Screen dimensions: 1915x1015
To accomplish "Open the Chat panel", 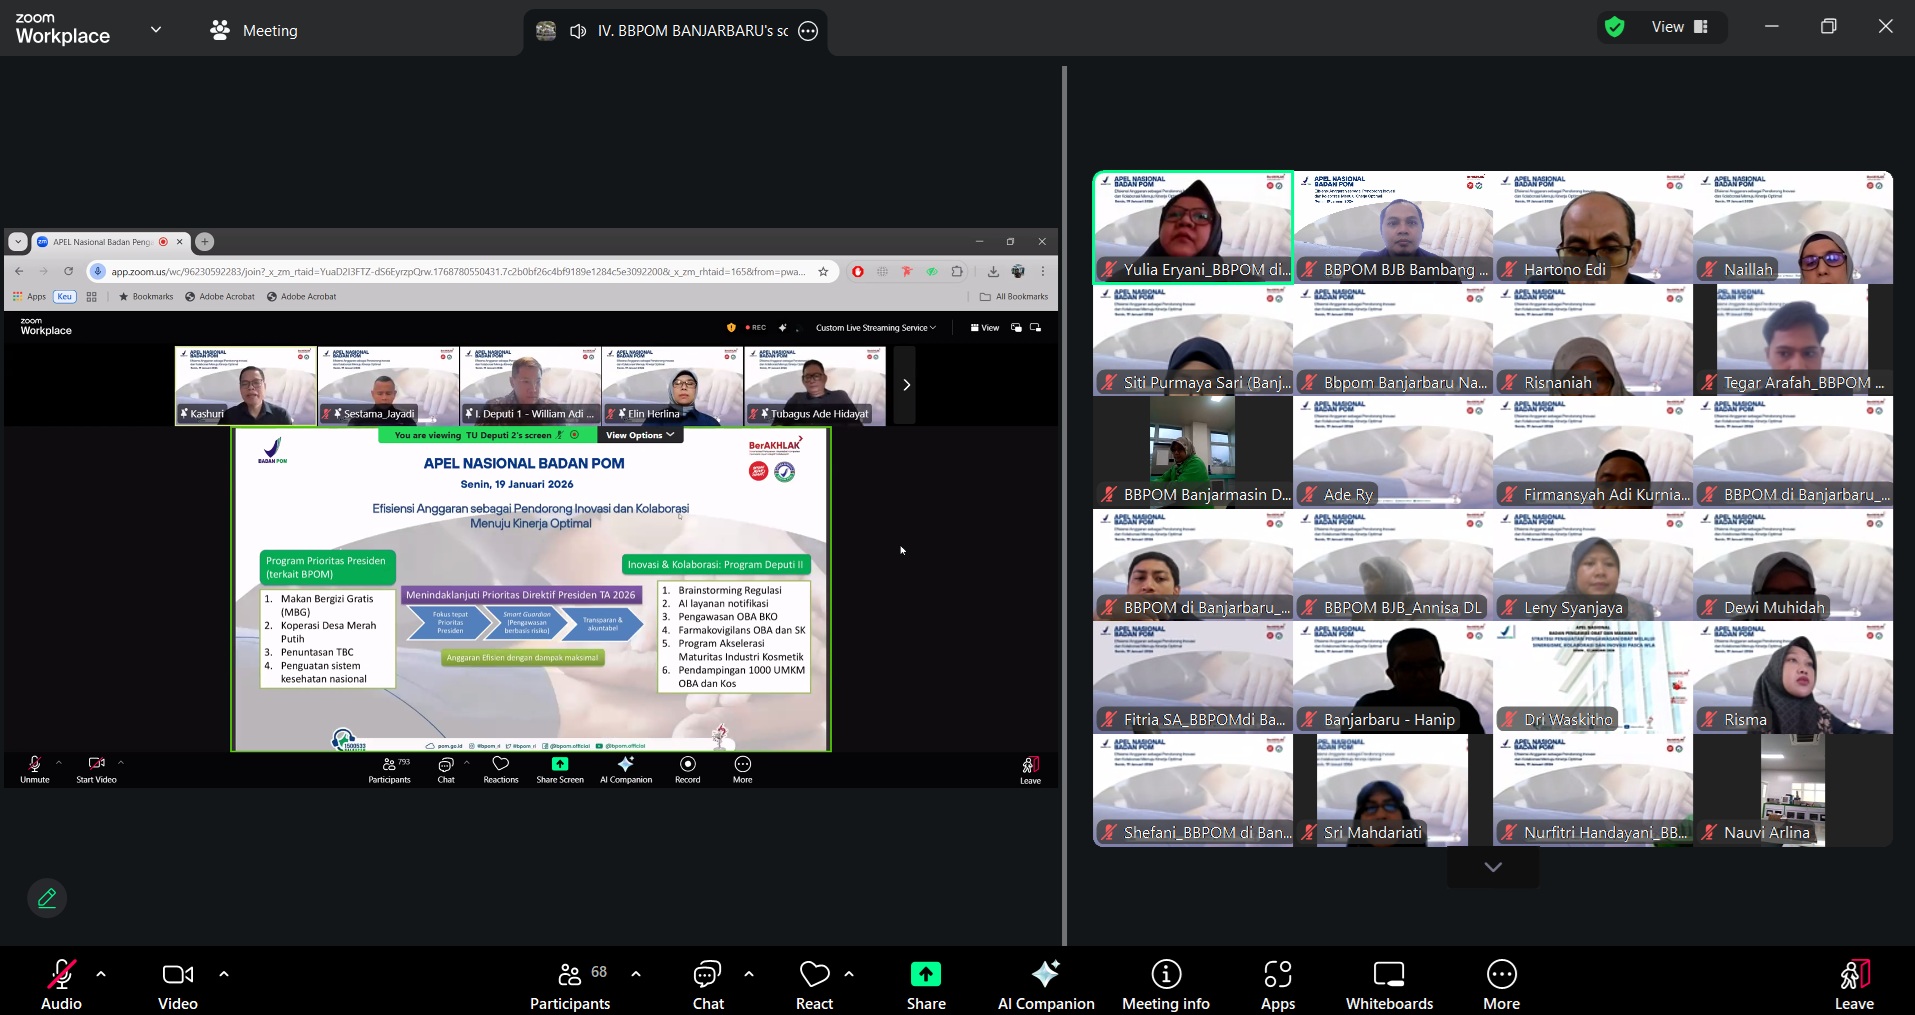I will (x=708, y=985).
